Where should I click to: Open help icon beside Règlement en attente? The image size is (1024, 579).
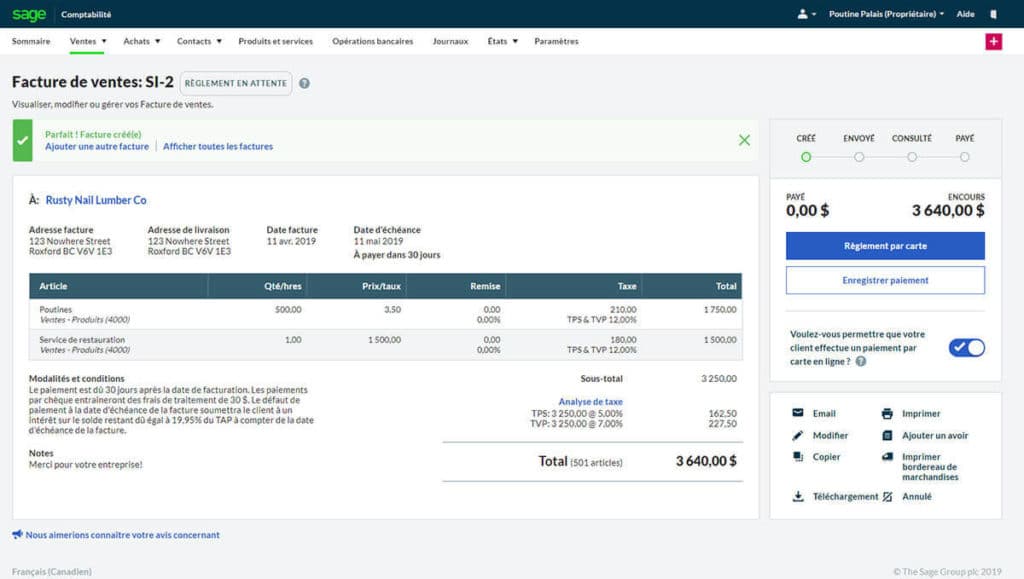304,84
